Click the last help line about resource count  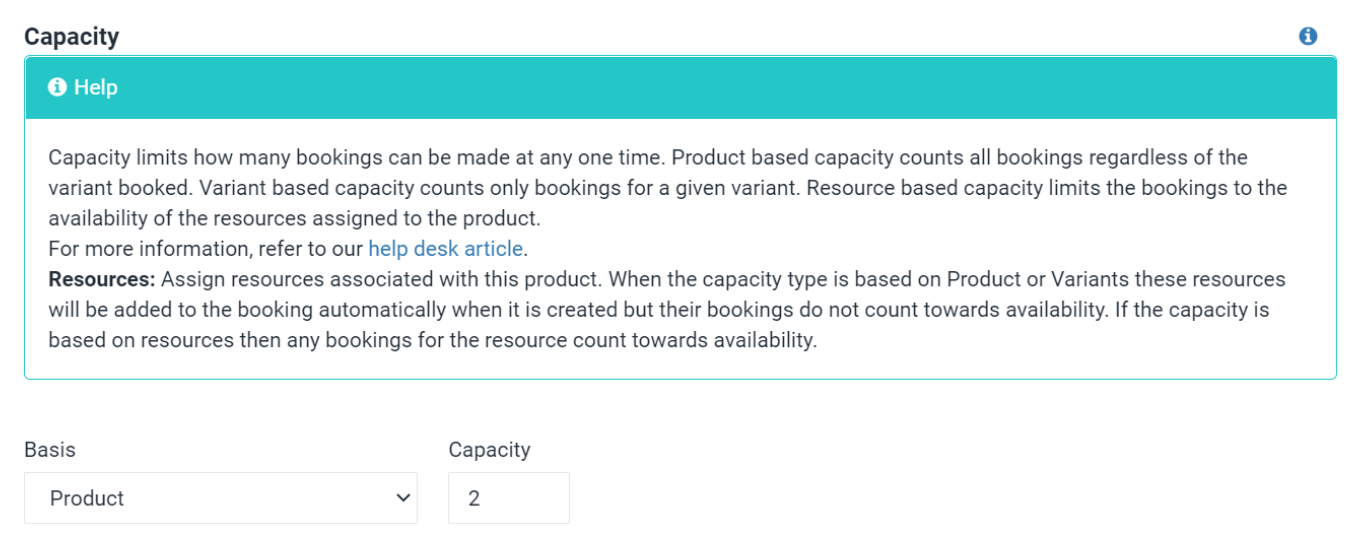click(432, 340)
